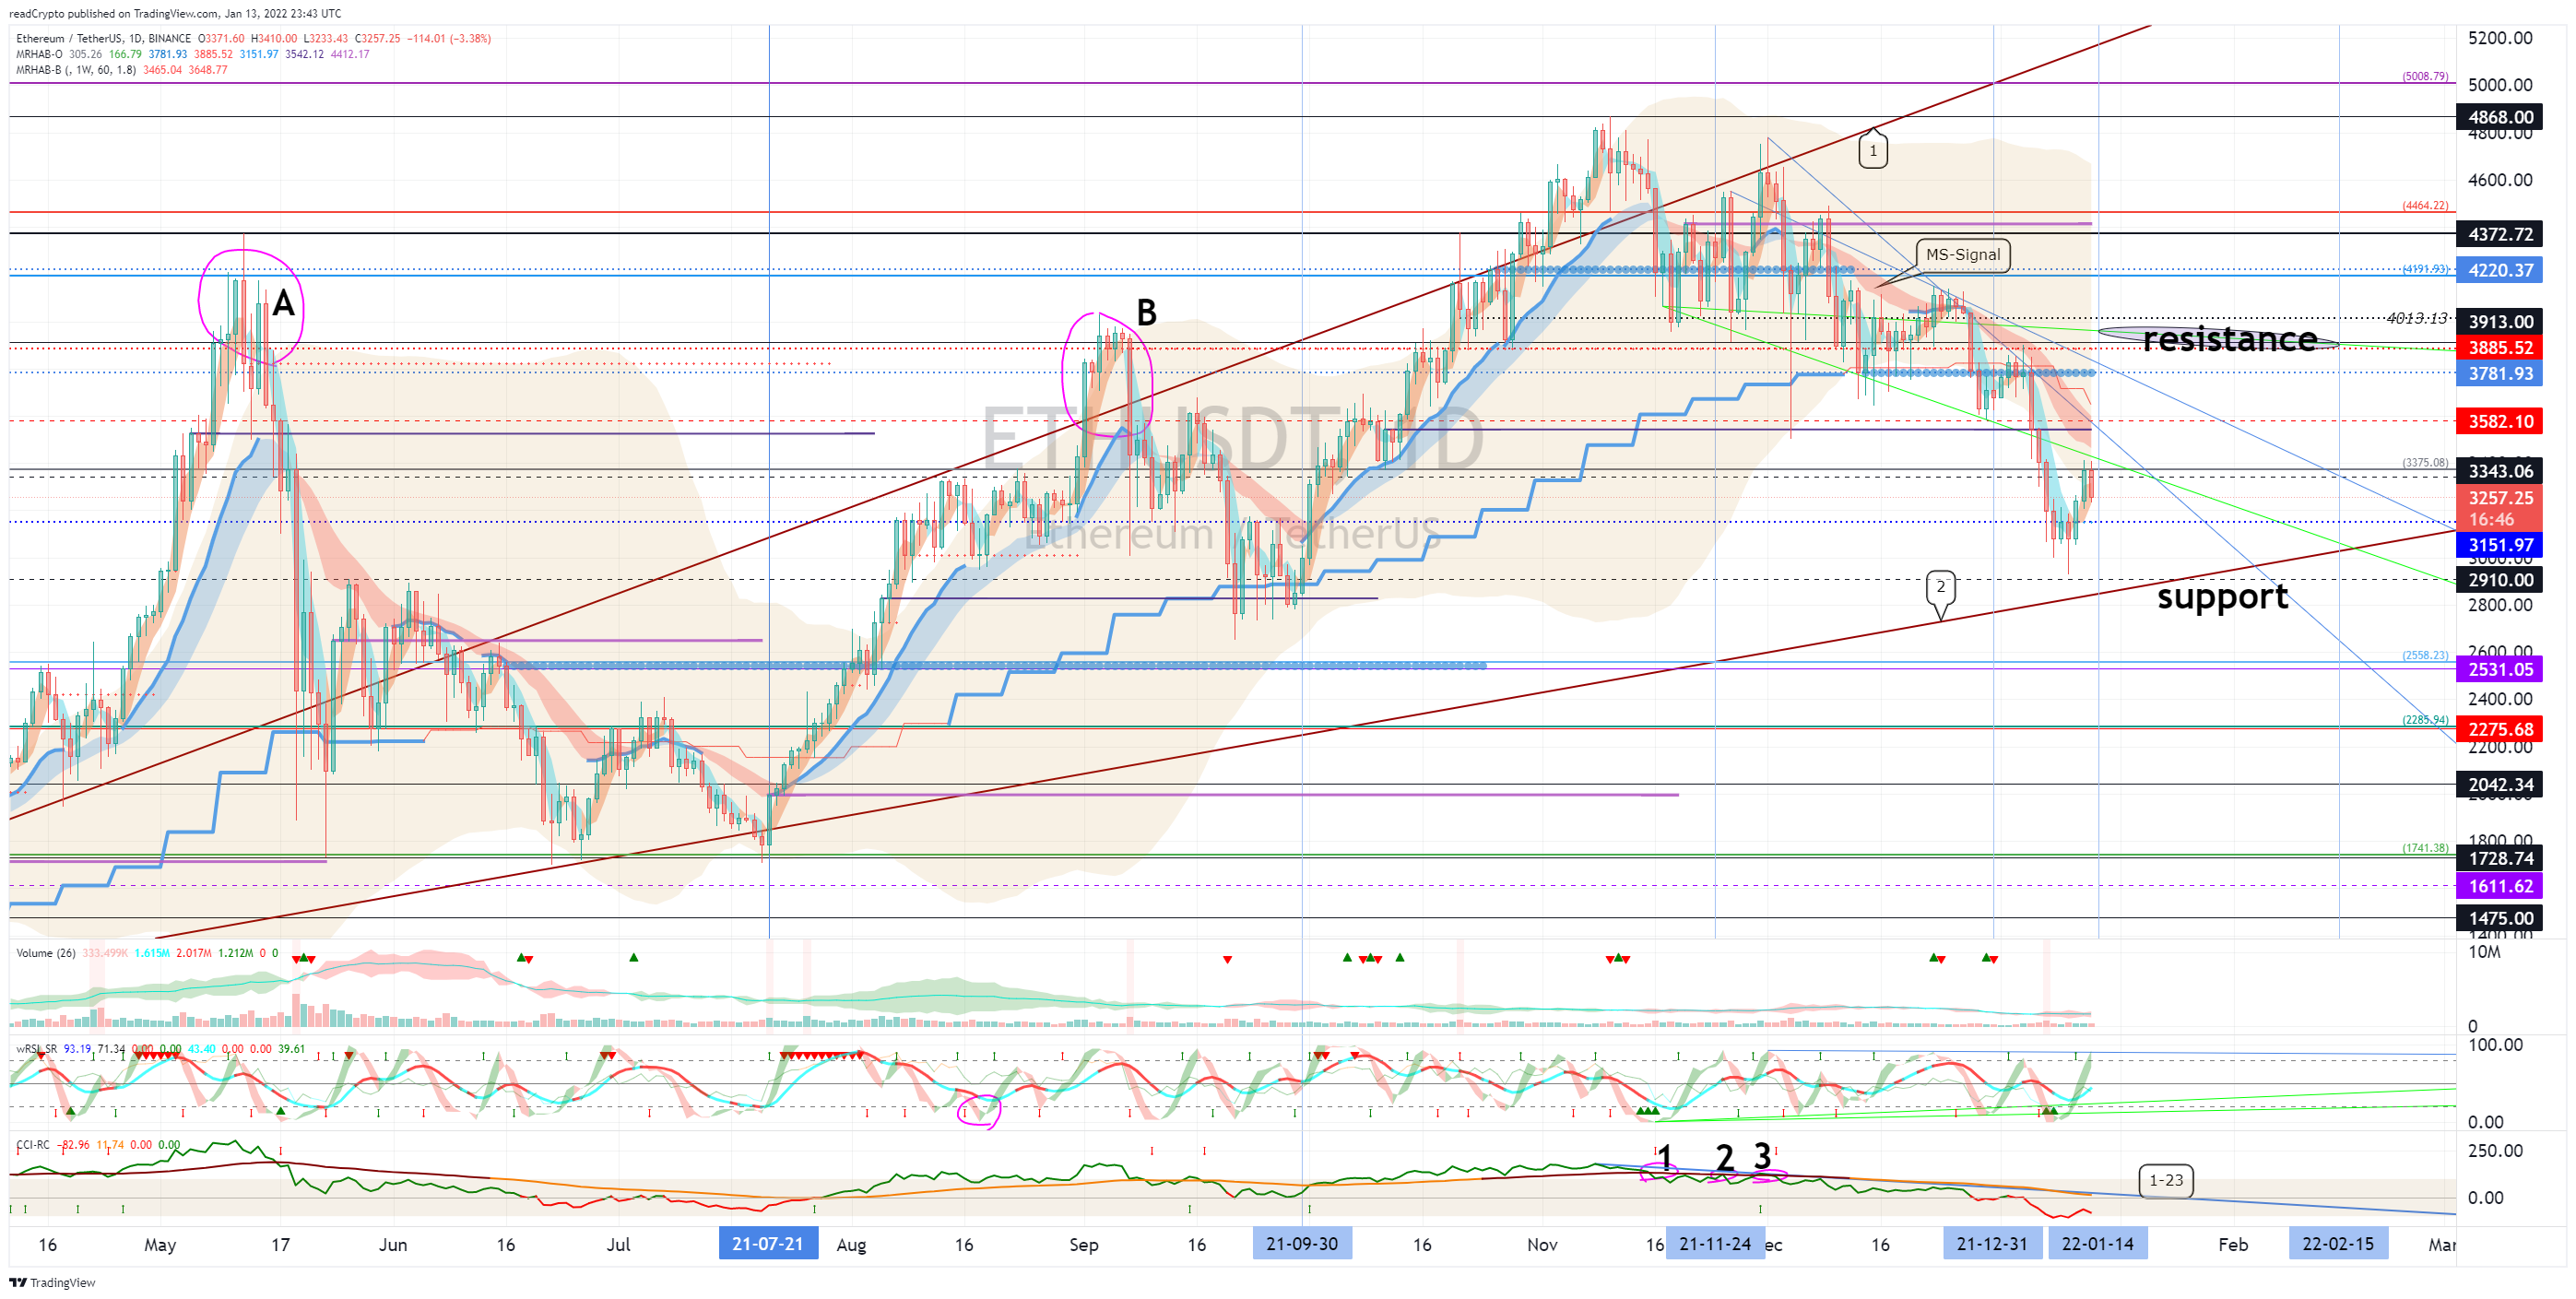Select the 21-07-21 date marker
The height and width of the screenshot is (1299, 2576).
point(768,1244)
